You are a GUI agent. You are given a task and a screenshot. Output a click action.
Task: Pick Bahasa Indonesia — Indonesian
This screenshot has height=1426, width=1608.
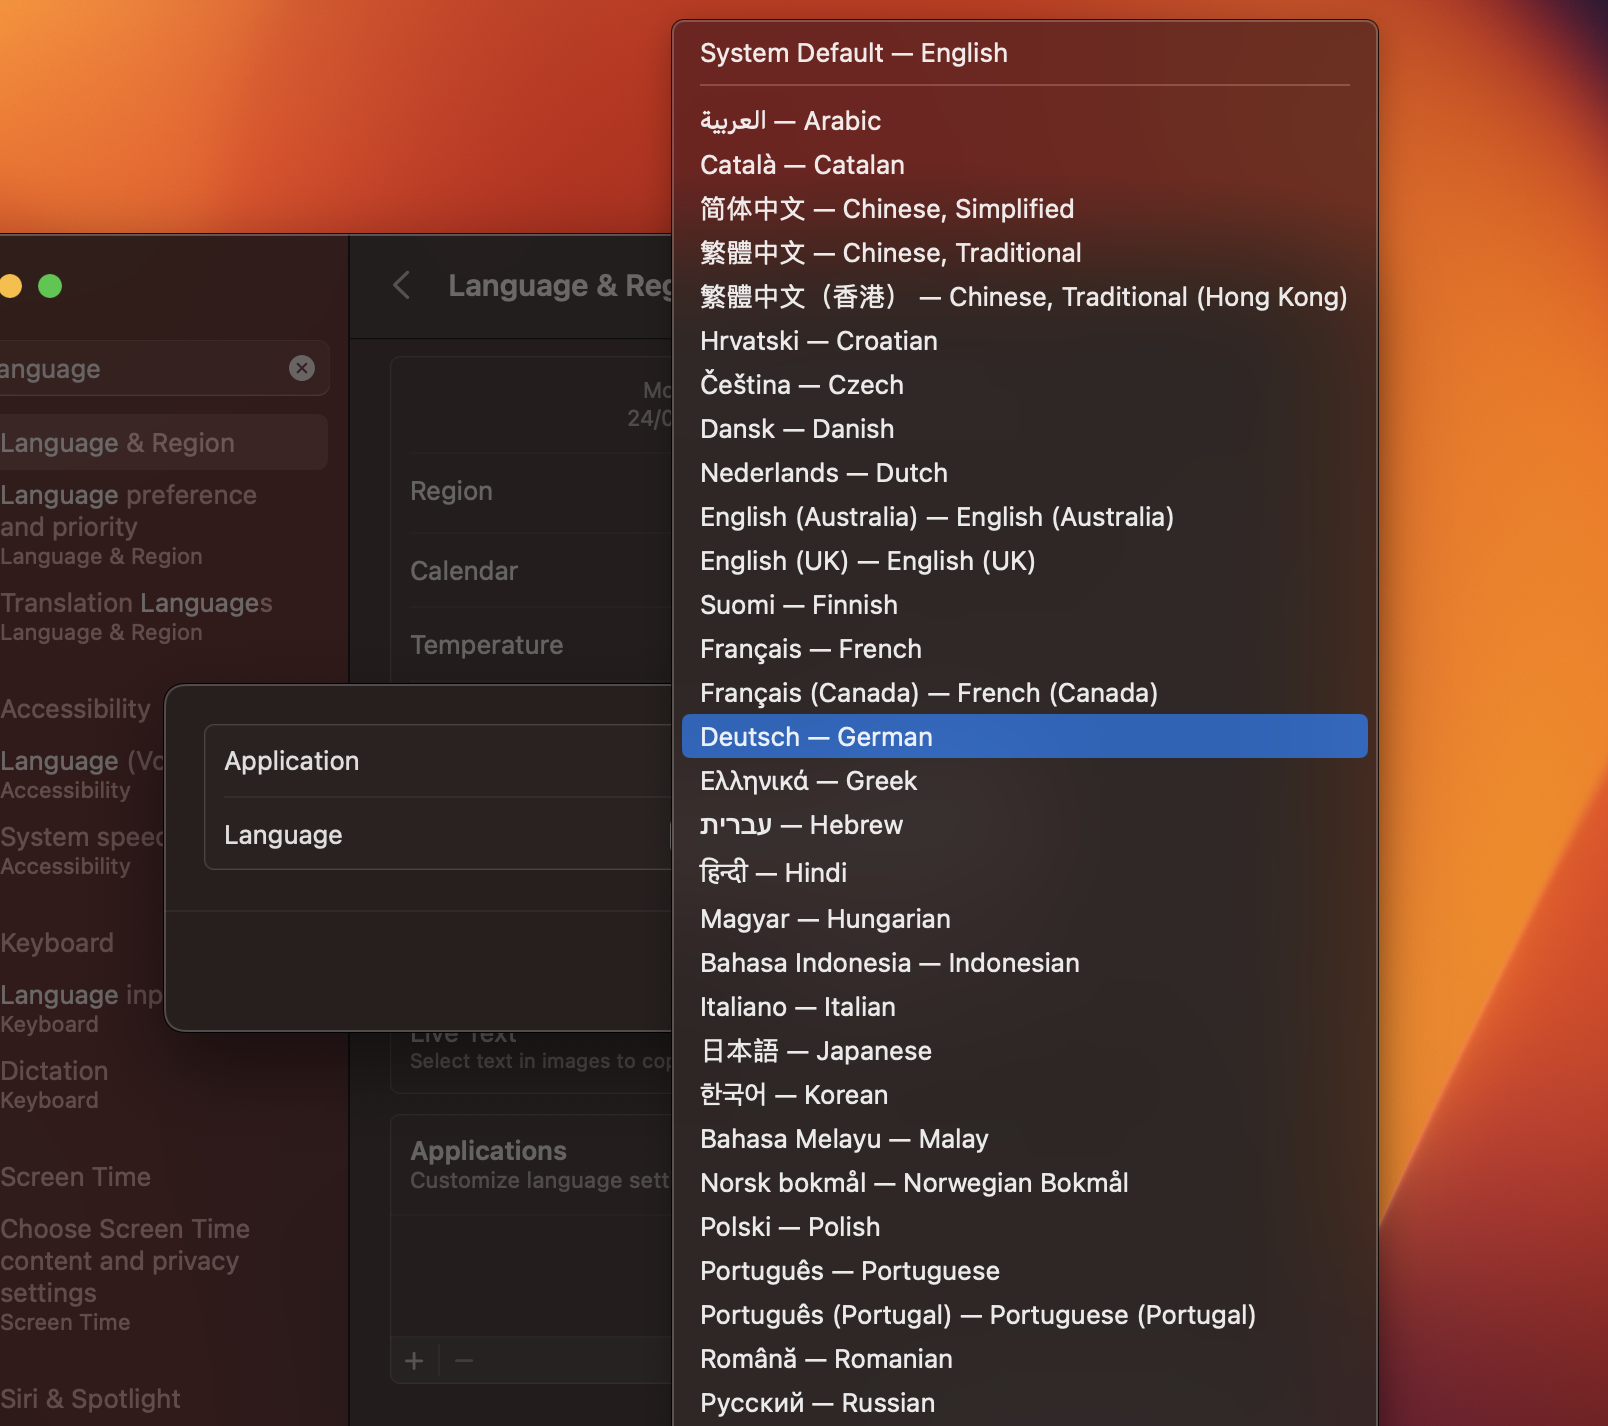(1024, 963)
